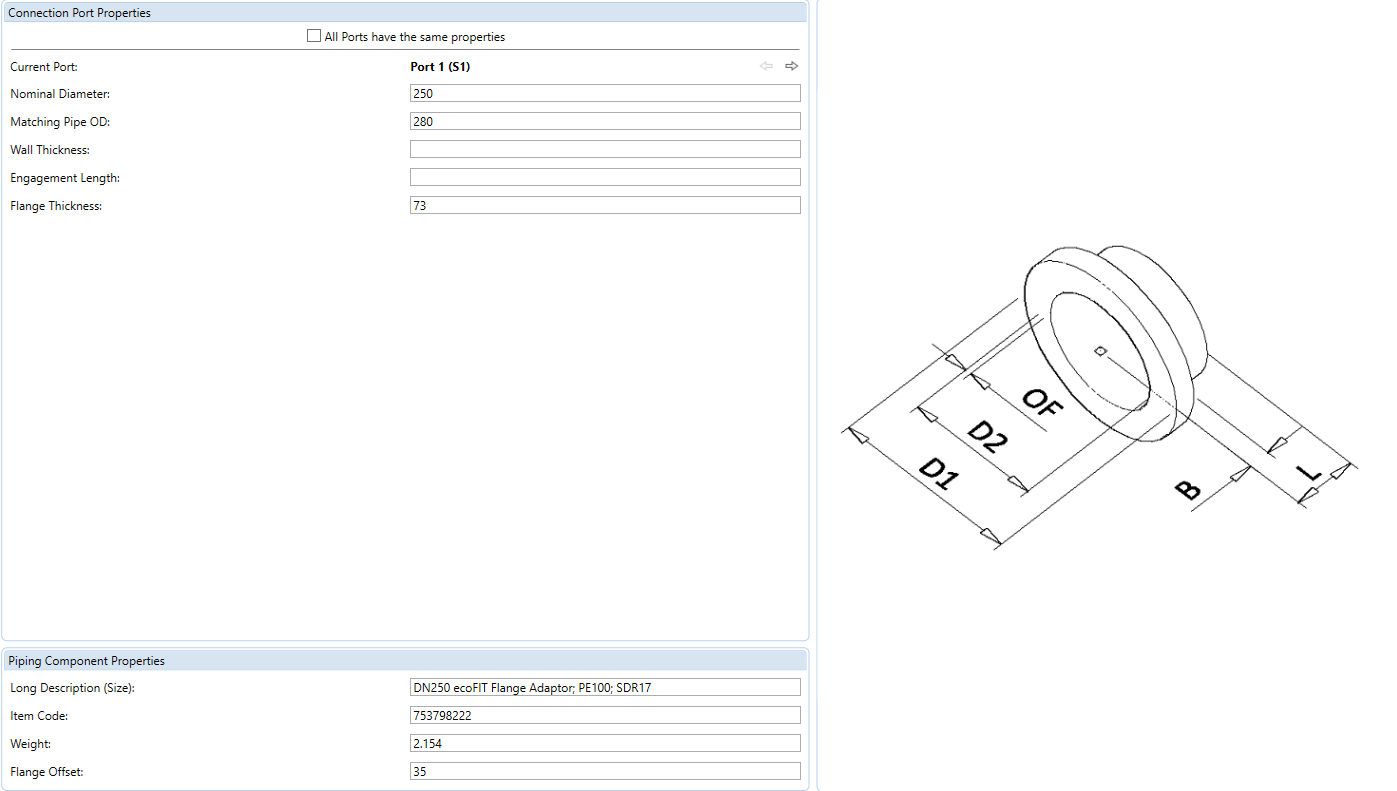1397x791 pixels.
Task: Click the Matching Pipe OD label
Action: click(60, 122)
